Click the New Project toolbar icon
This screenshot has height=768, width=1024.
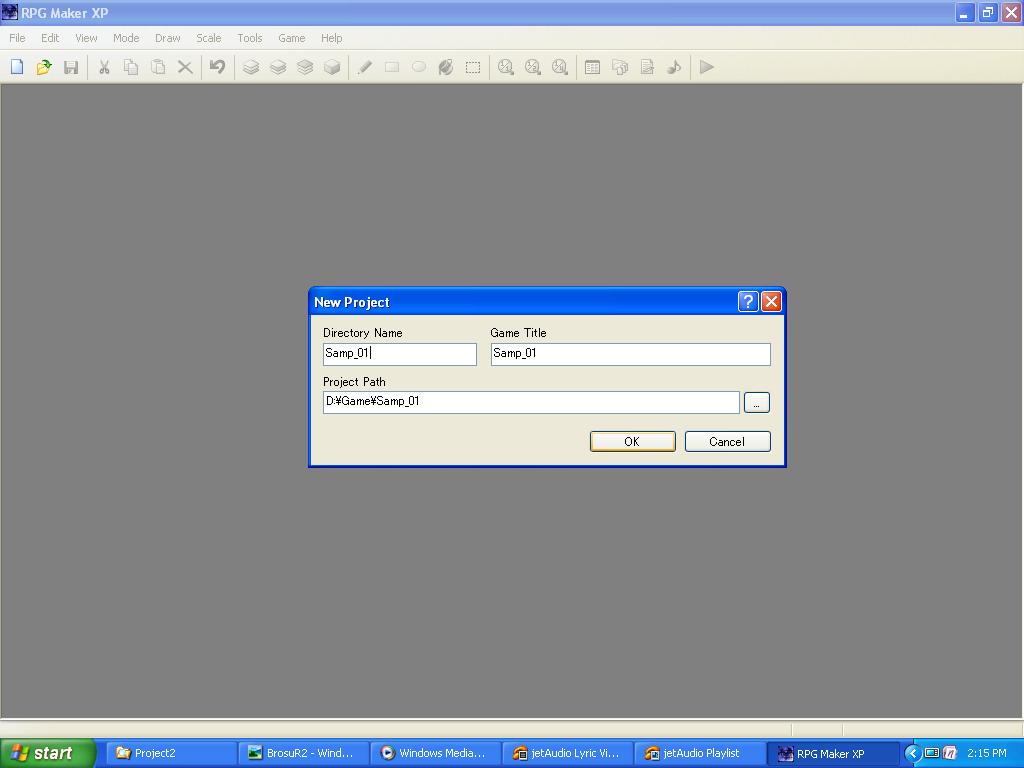tap(17, 67)
